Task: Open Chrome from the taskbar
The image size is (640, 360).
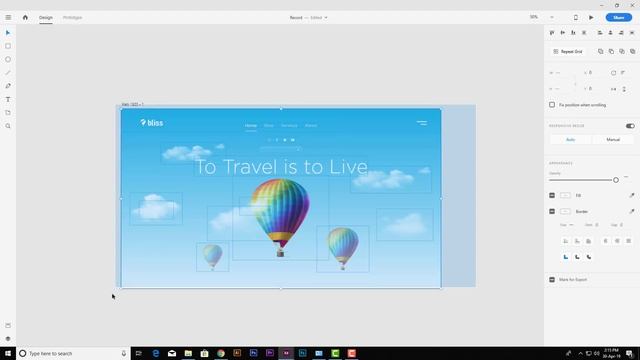Action: [x=221, y=353]
